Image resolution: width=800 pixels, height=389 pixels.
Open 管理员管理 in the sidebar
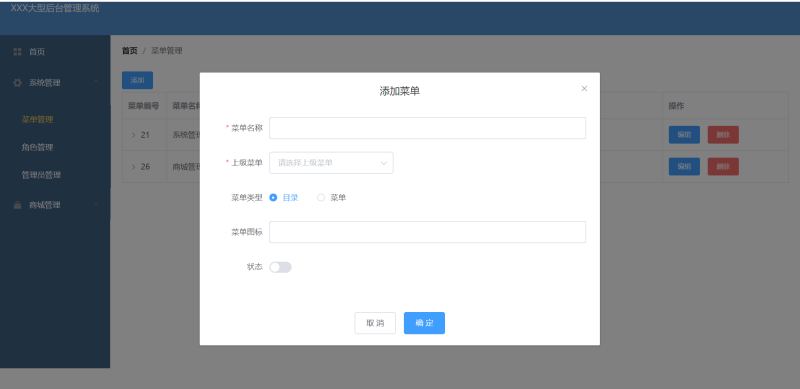(41, 175)
